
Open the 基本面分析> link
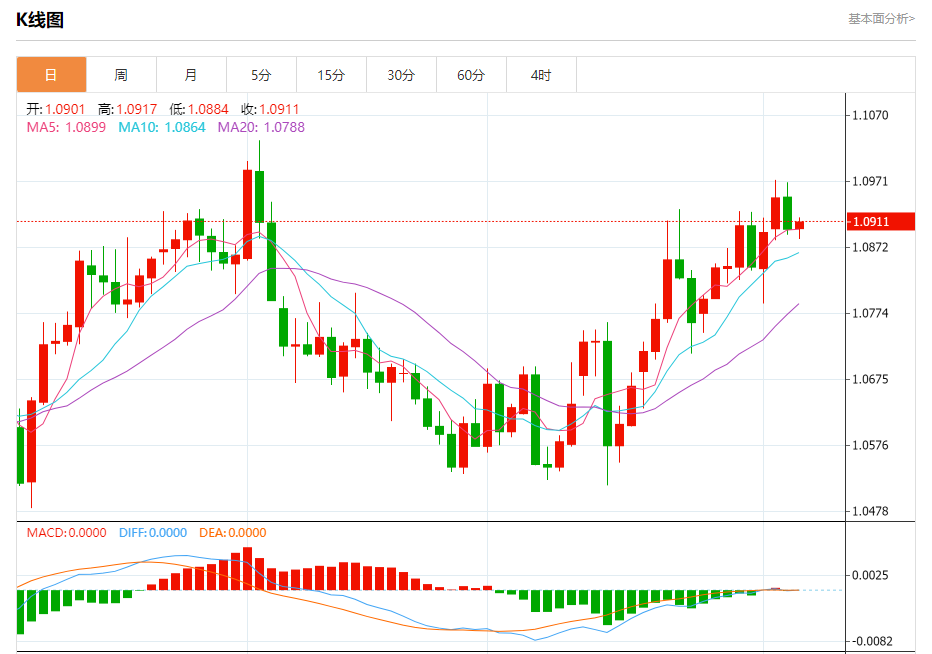881,19
